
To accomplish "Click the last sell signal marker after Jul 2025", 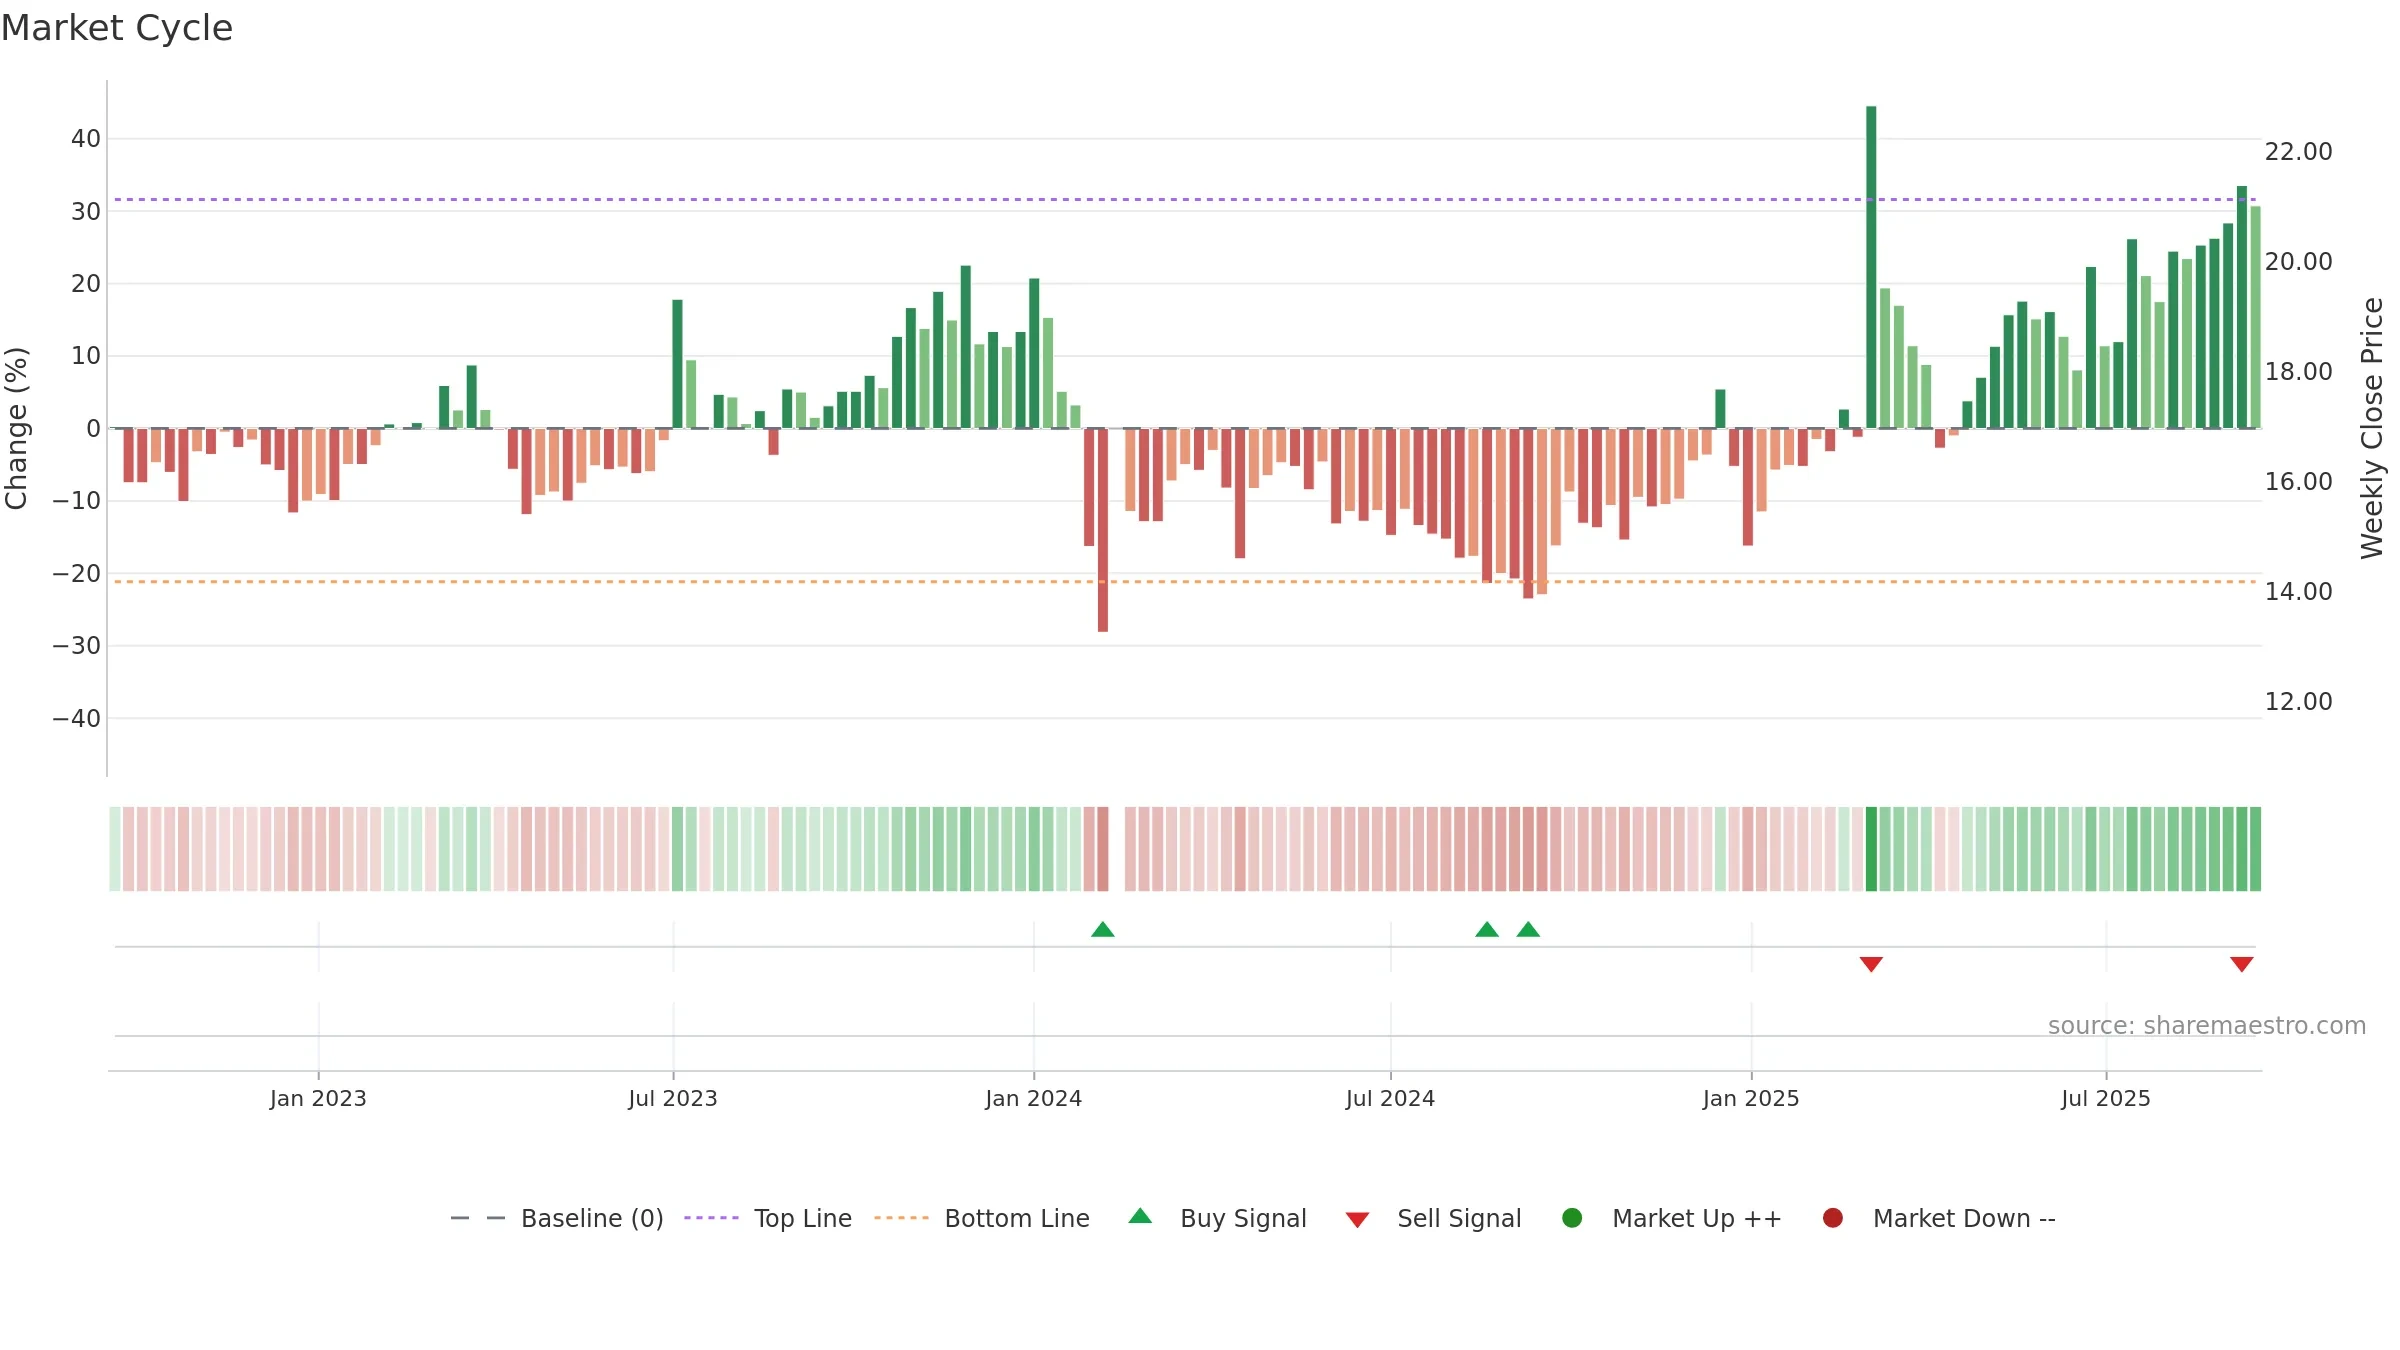I will pyautogui.click(x=2242, y=964).
